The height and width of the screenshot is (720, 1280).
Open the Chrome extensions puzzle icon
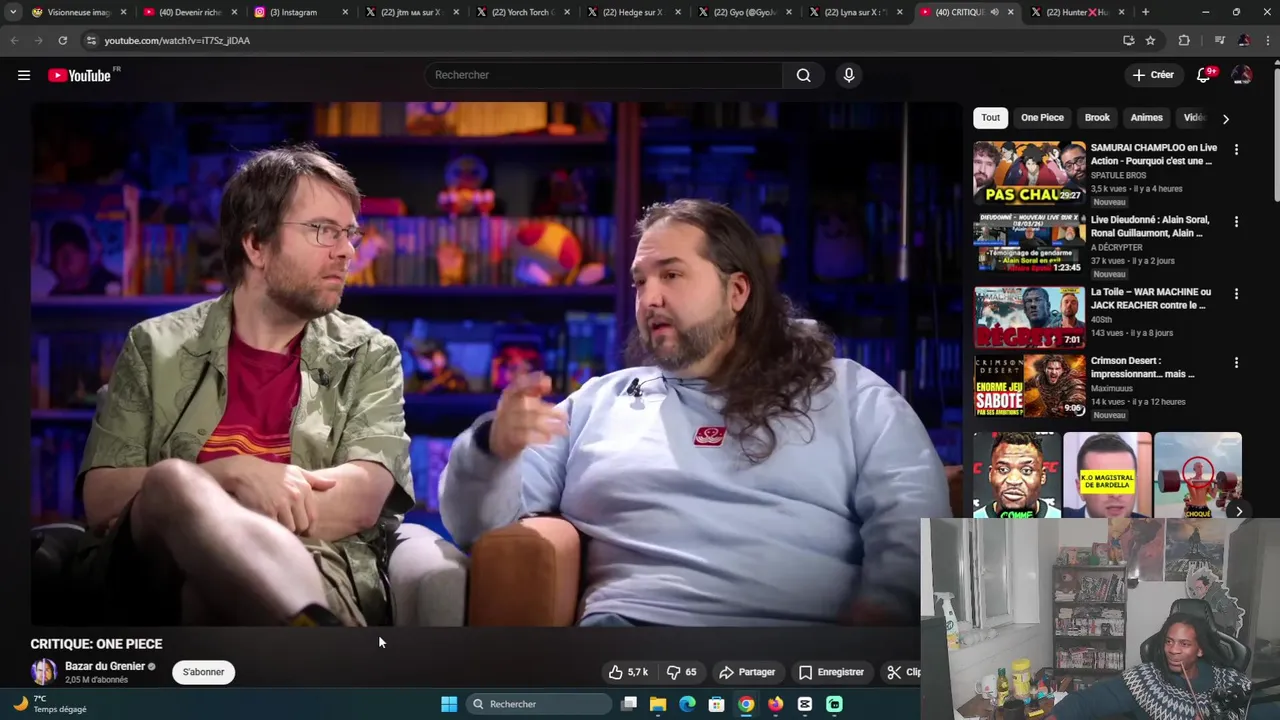point(1184,40)
